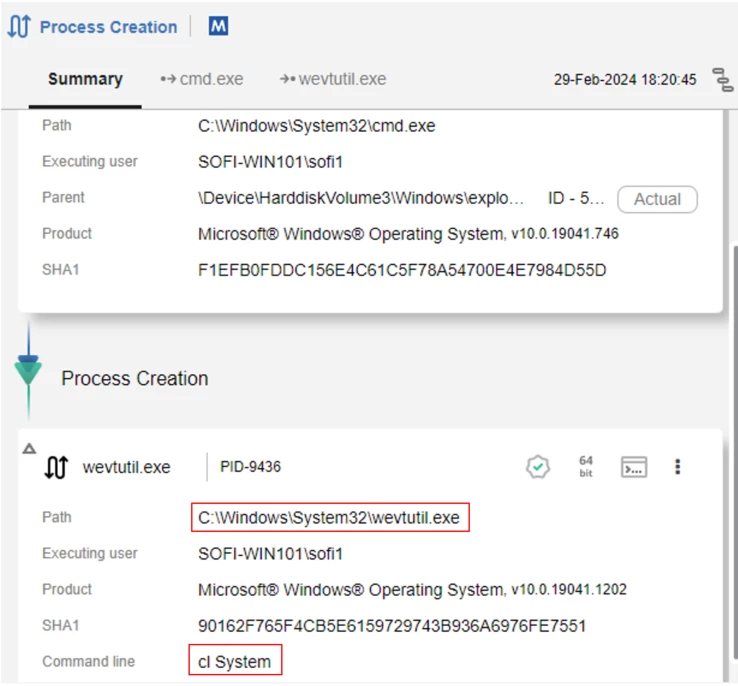Click the timeline arrow marker before Process Creation
Image resolution: width=738 pixels, height=686 pixels.
pos(28,370)
